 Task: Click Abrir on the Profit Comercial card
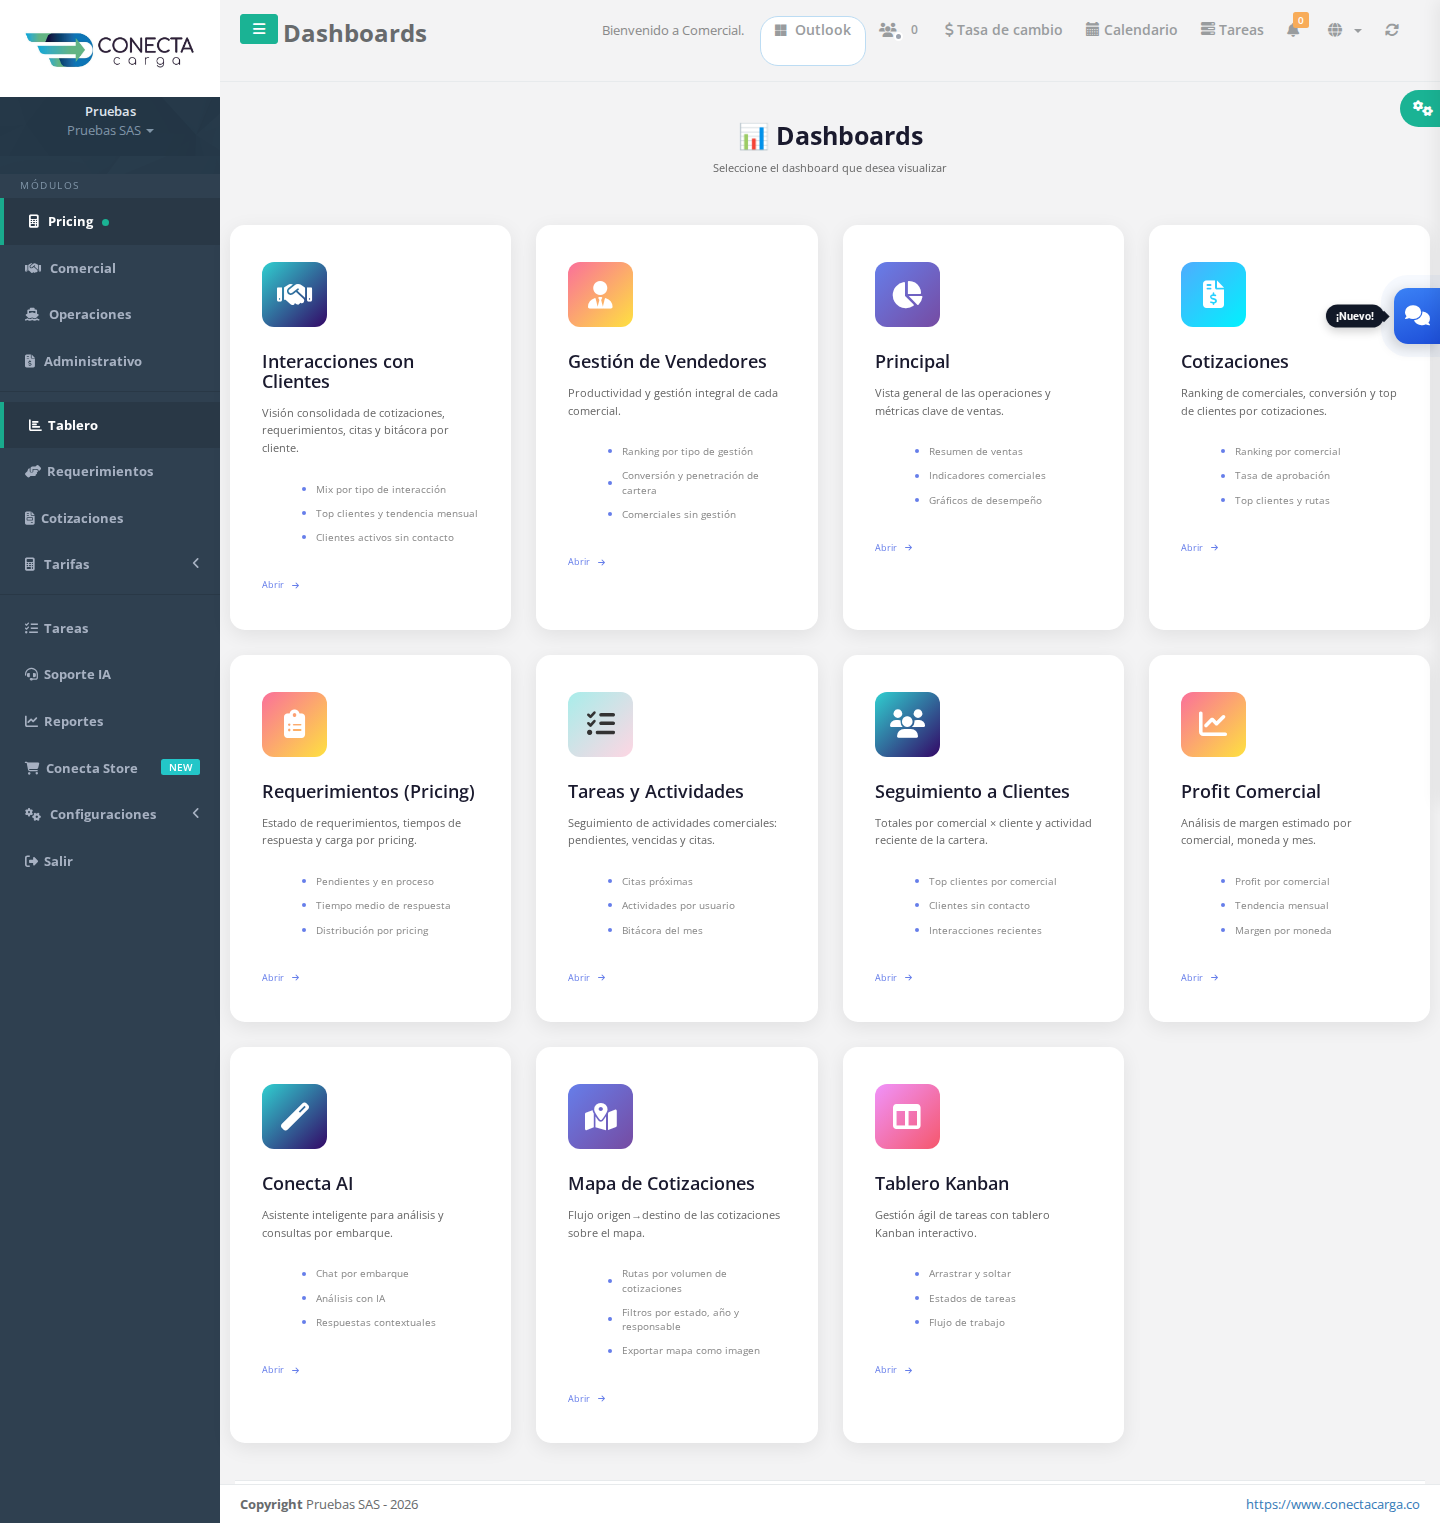click(x=1200, y=978)
